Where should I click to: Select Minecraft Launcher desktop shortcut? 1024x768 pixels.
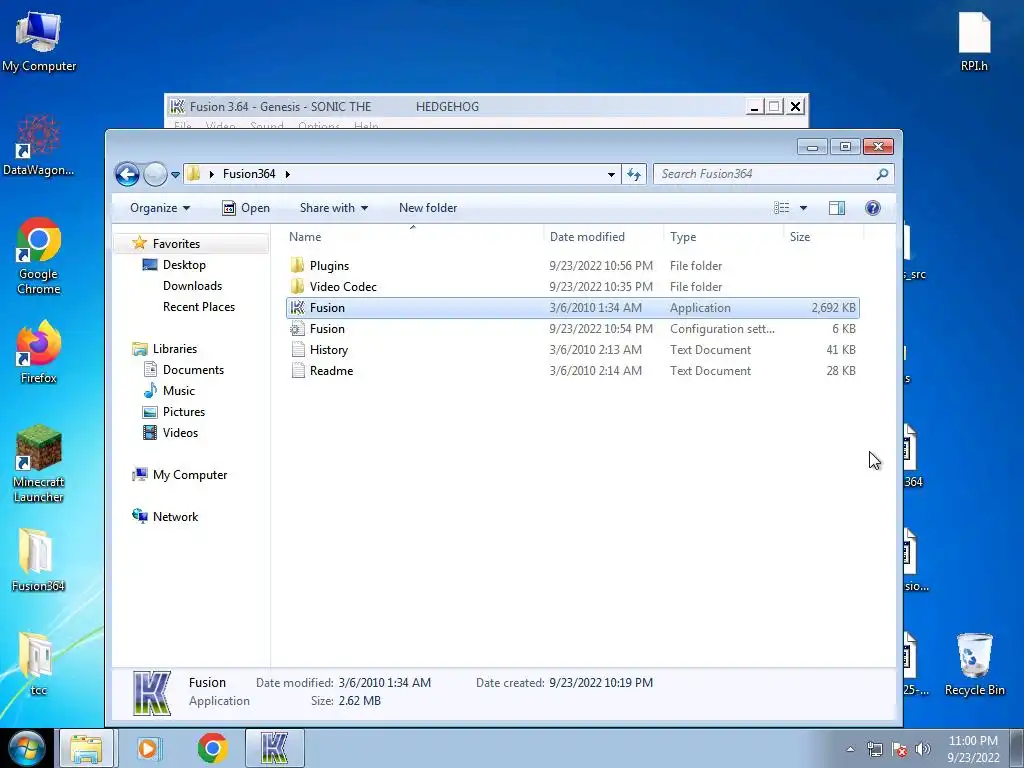click(x=39, y=464)
